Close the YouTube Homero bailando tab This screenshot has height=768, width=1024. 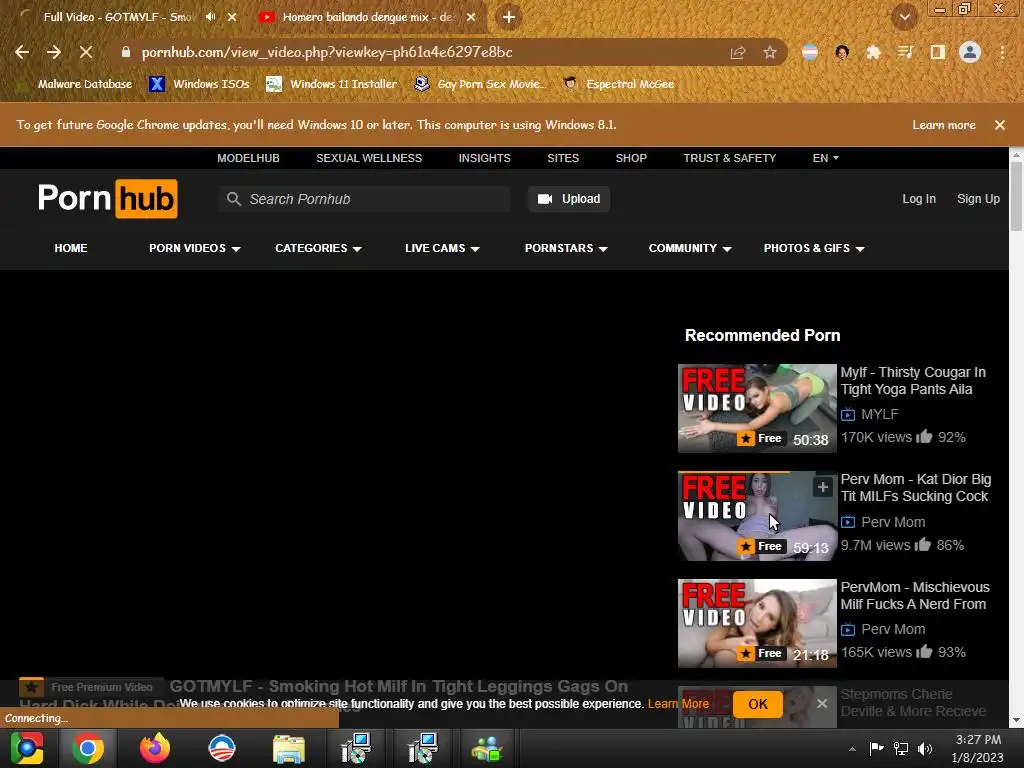tap(471, 17)
